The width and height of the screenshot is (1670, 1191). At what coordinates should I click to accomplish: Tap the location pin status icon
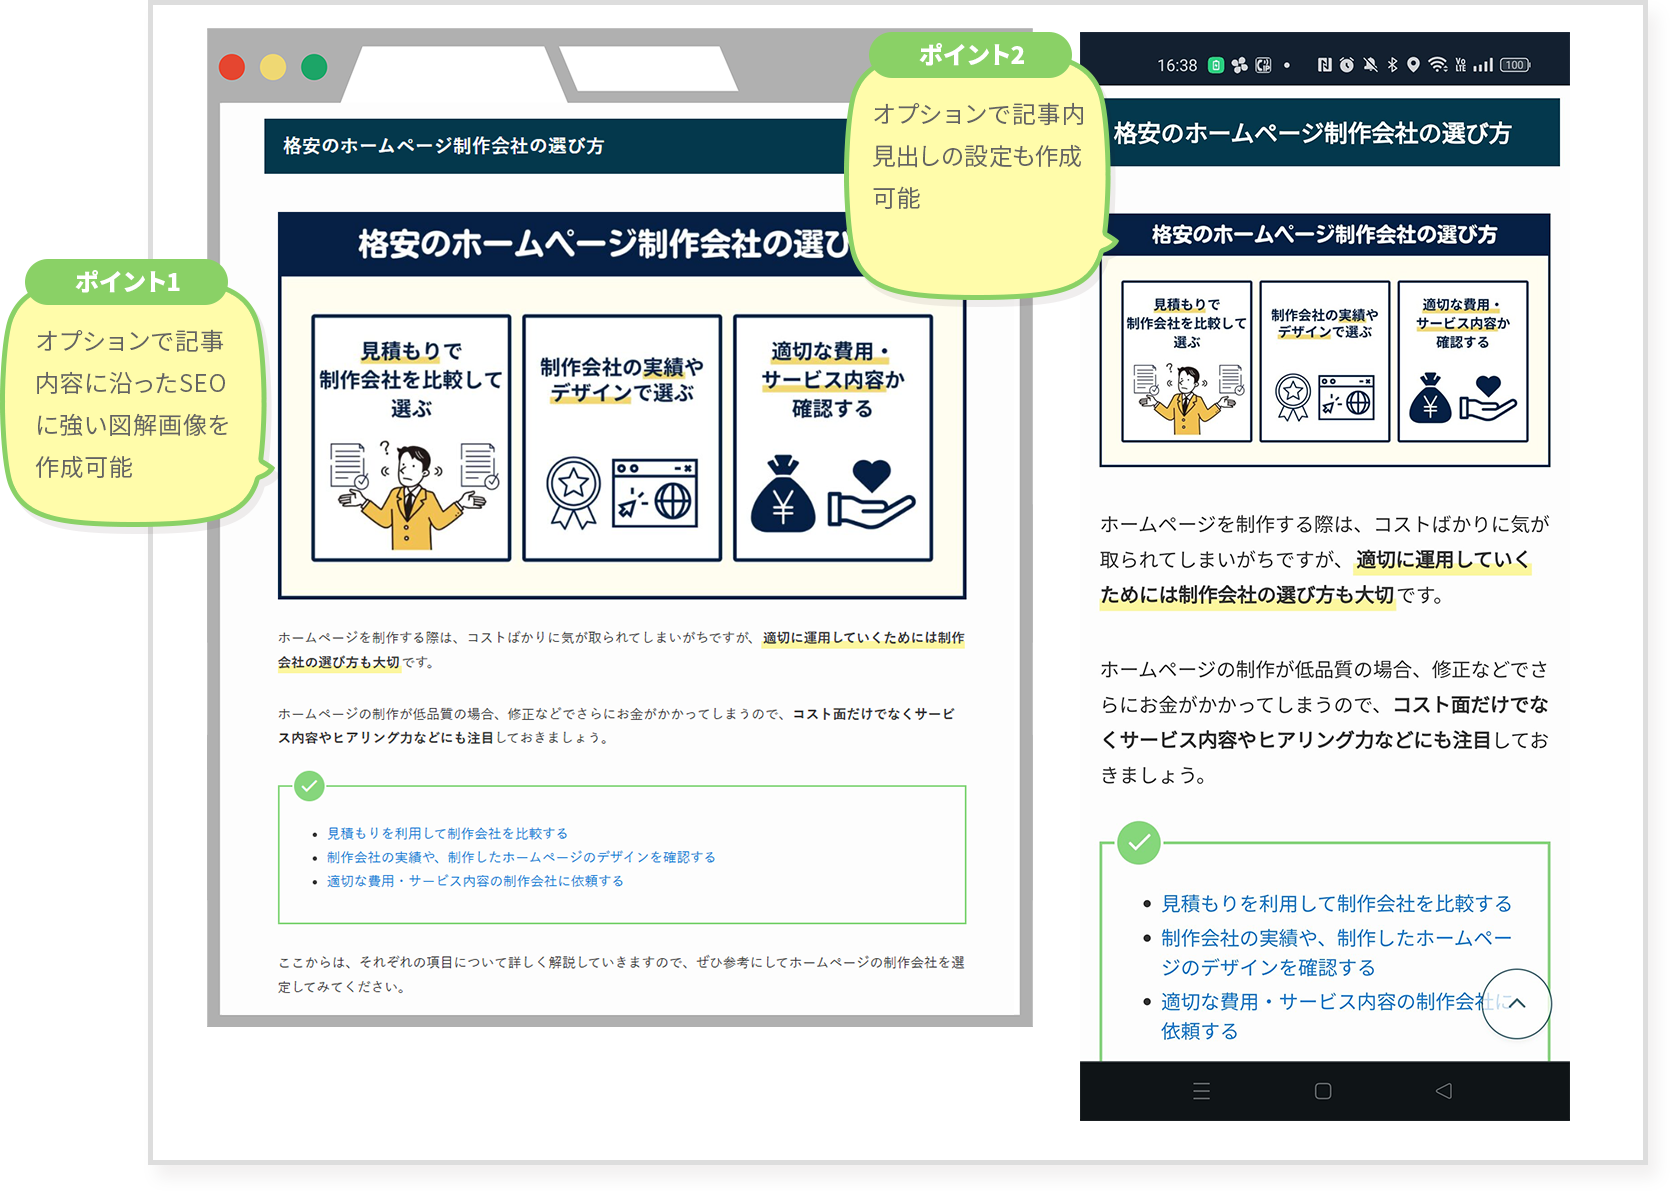coord(1413,65)
